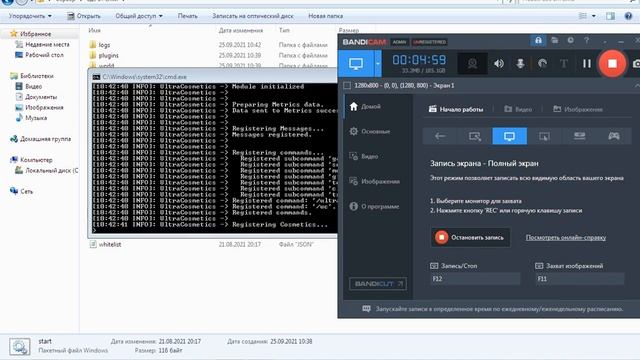Click Открыть in Explorer toolbar
Viewport: 640px width, 360px height.
coord(84,16)
